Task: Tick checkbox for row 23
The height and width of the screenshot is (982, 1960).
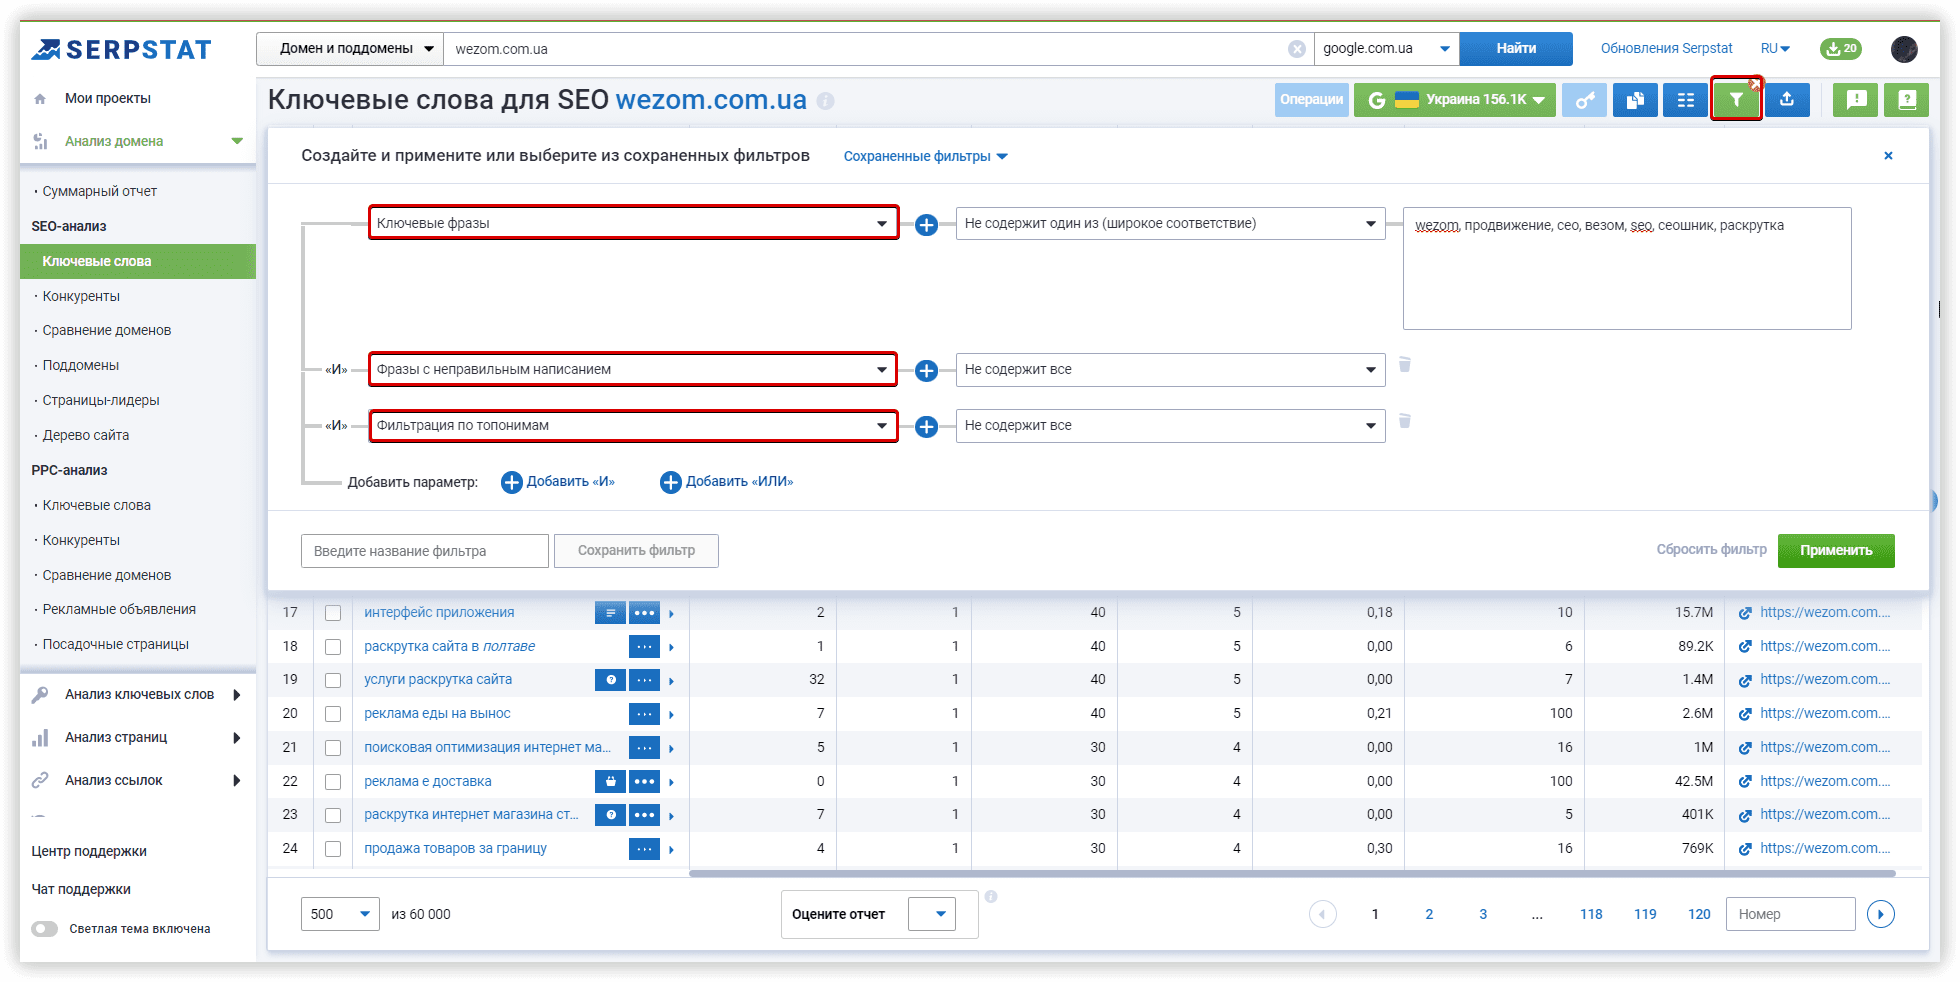Action: pos(333,815)
